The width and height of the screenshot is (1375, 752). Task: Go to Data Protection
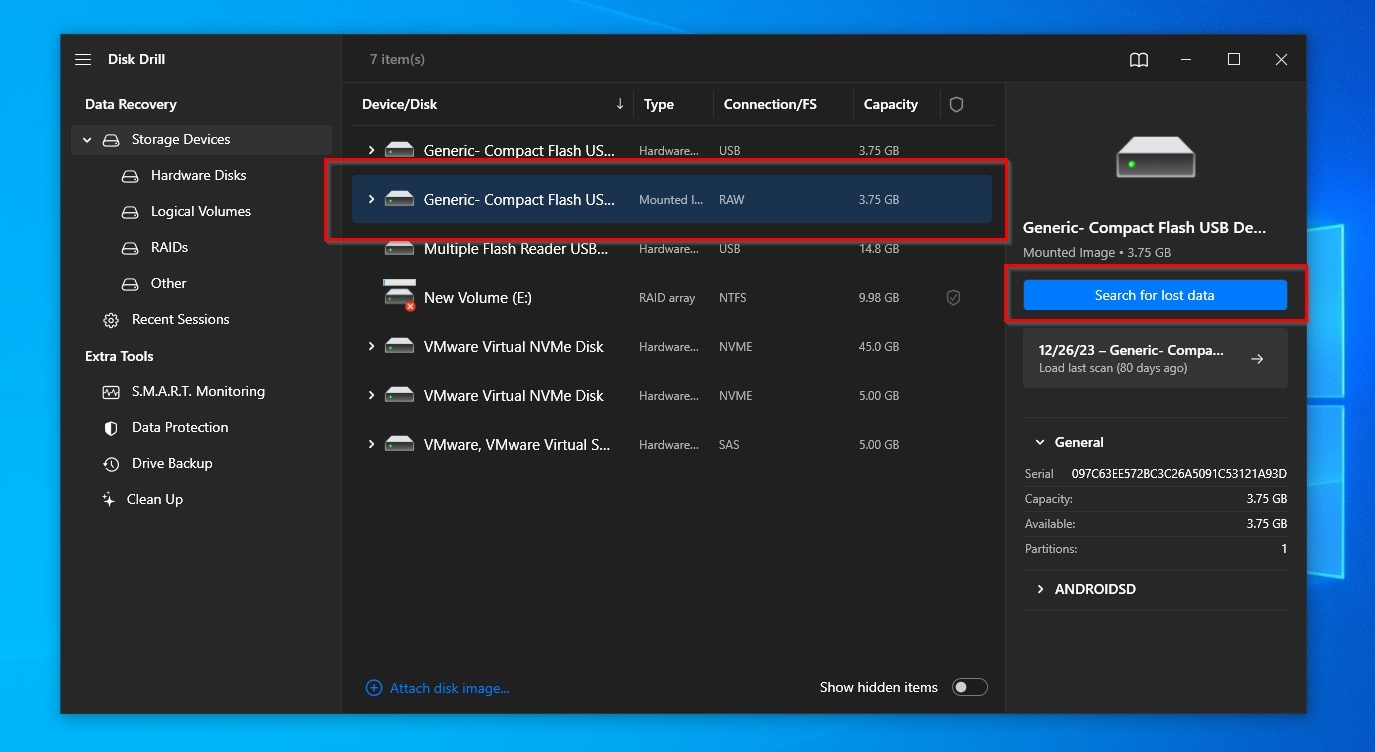tap(180, 428)
